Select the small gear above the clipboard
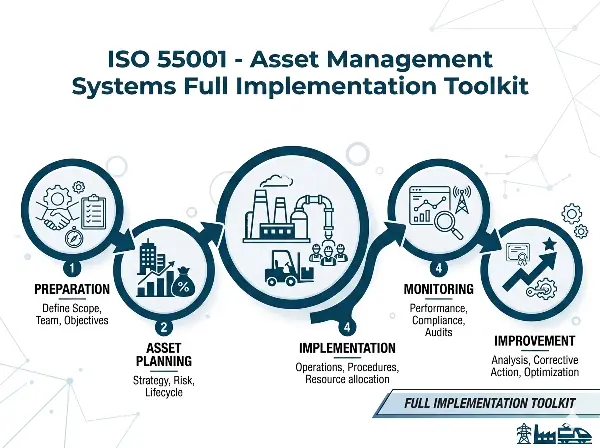 coord(79,187)
